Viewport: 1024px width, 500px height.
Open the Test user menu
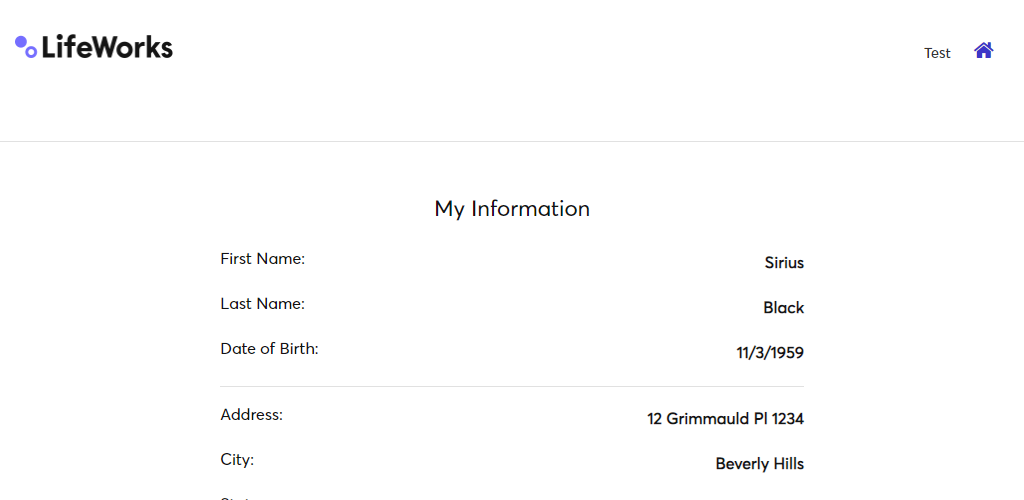coord(937,54)
